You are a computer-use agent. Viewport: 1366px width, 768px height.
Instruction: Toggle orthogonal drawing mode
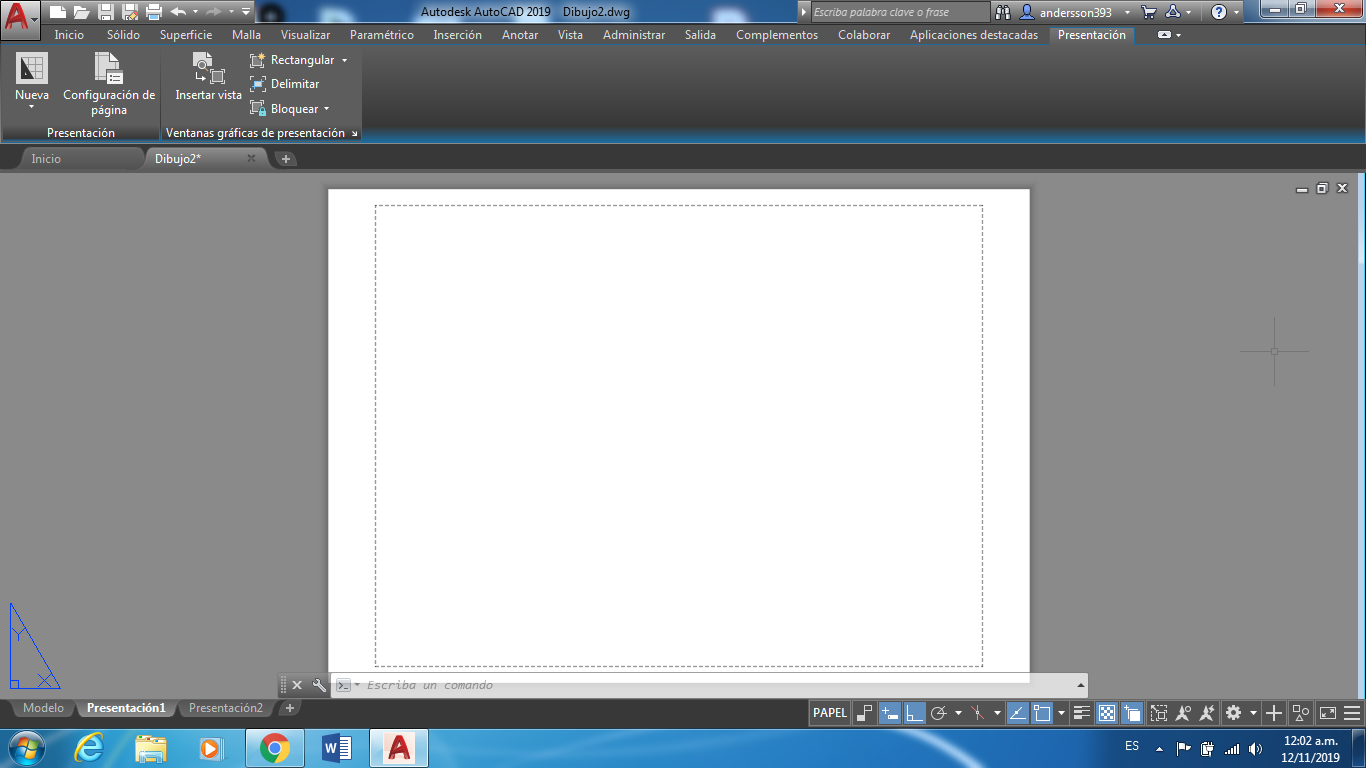[x=917, y=713]
